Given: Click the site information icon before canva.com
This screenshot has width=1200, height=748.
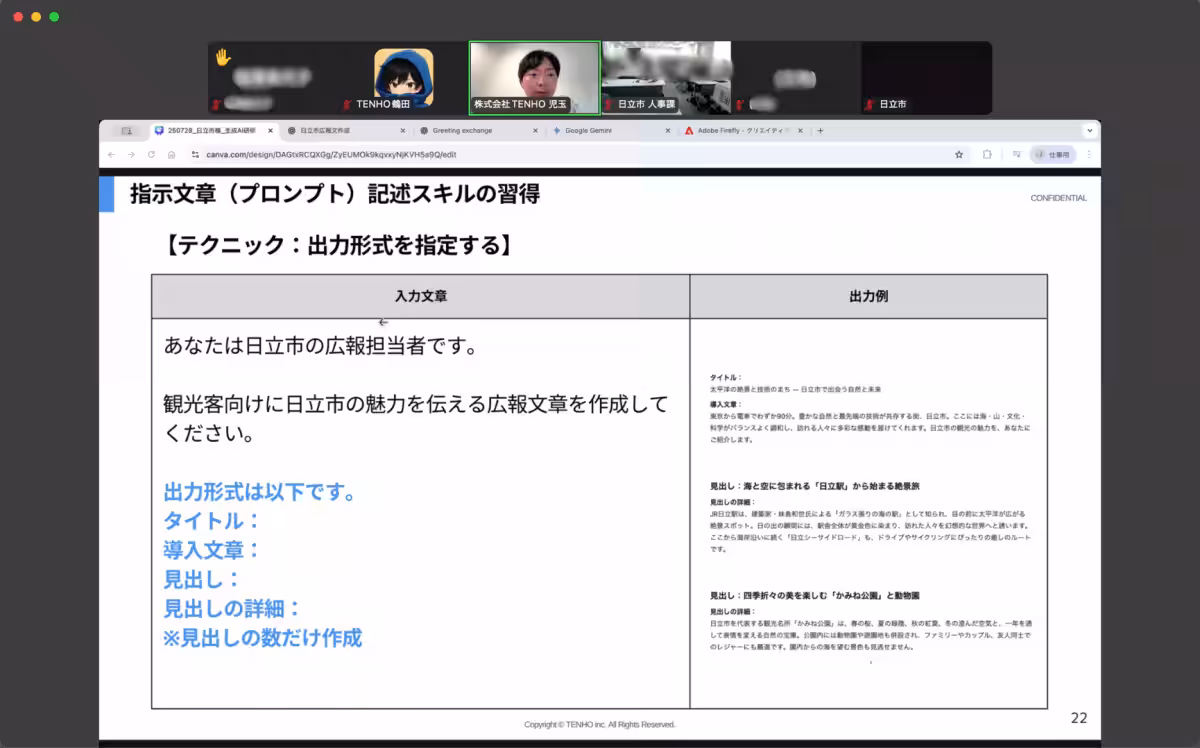Looking at the screenshot, I should [x=195, y=156].
